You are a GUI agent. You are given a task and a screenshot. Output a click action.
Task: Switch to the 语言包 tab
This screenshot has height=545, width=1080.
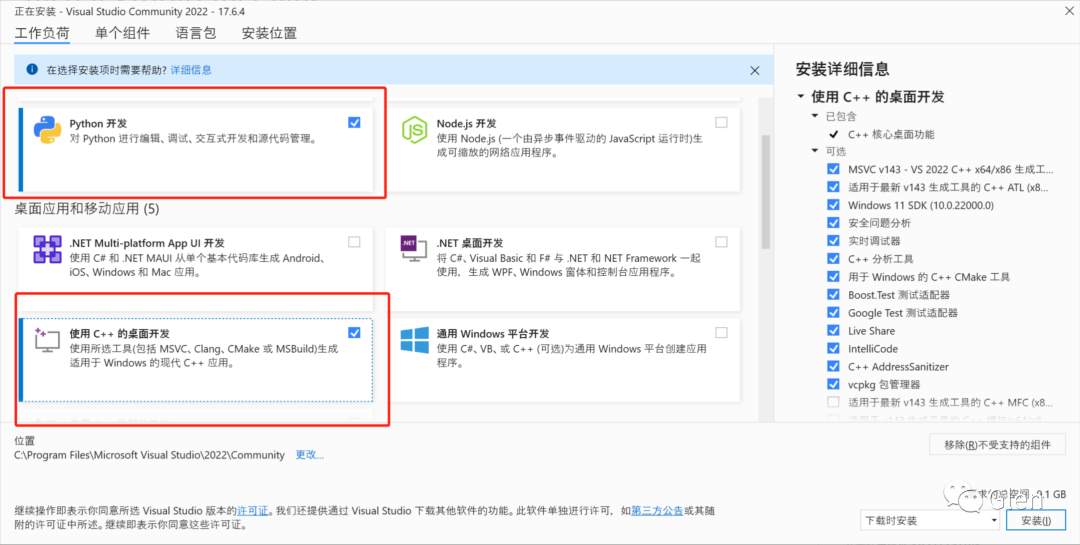196,32
